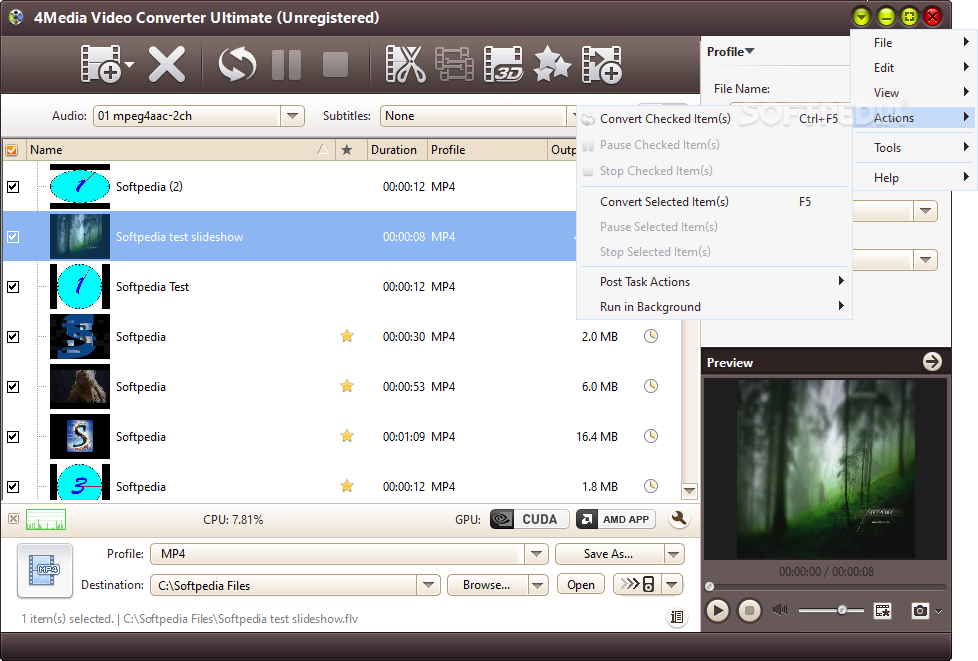Screen dimensions: 978x661
Task: Open the Effects stars icon
Action: pyautogui.click(x=552, y=64)
